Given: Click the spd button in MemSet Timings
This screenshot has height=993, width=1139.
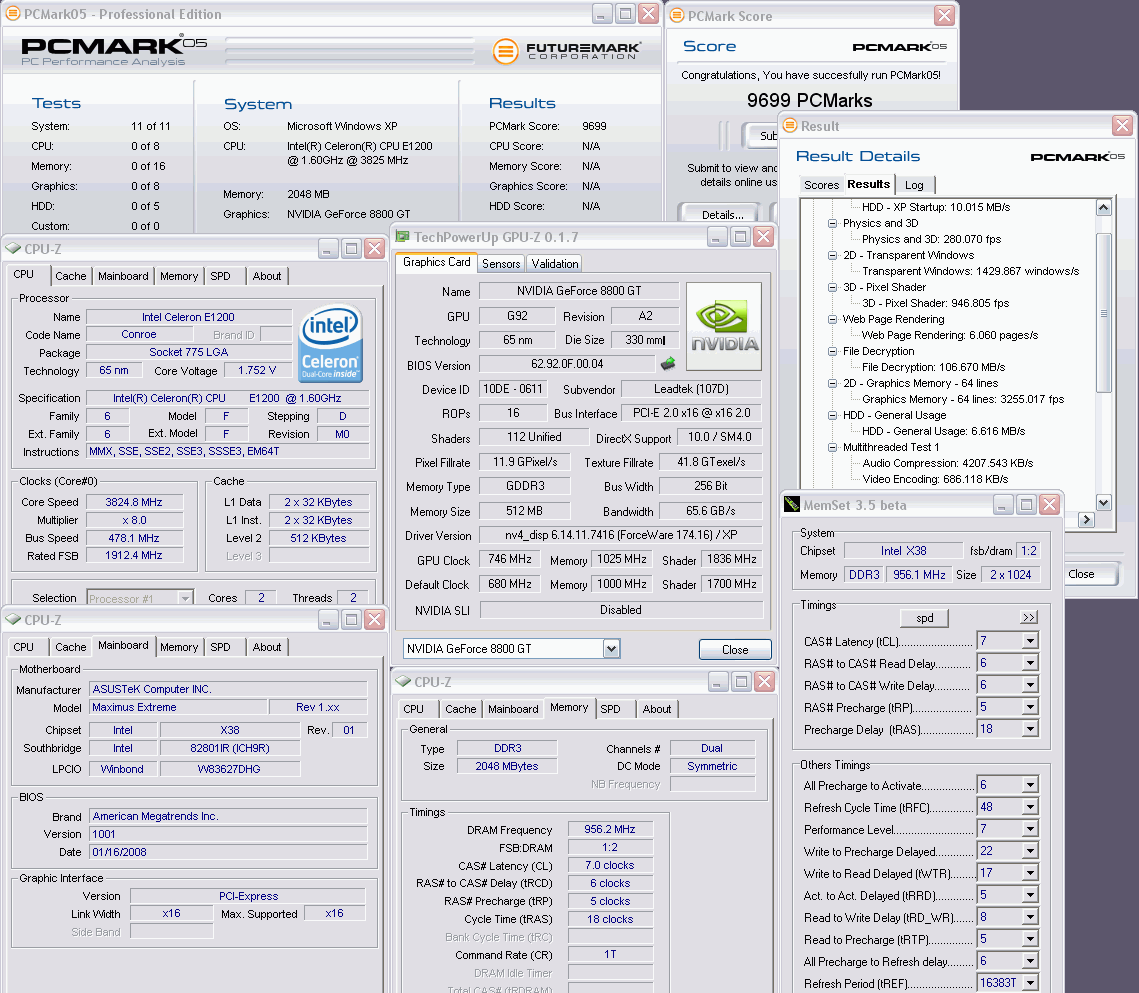Looking at the screenshot, I should tap(924, 618).
